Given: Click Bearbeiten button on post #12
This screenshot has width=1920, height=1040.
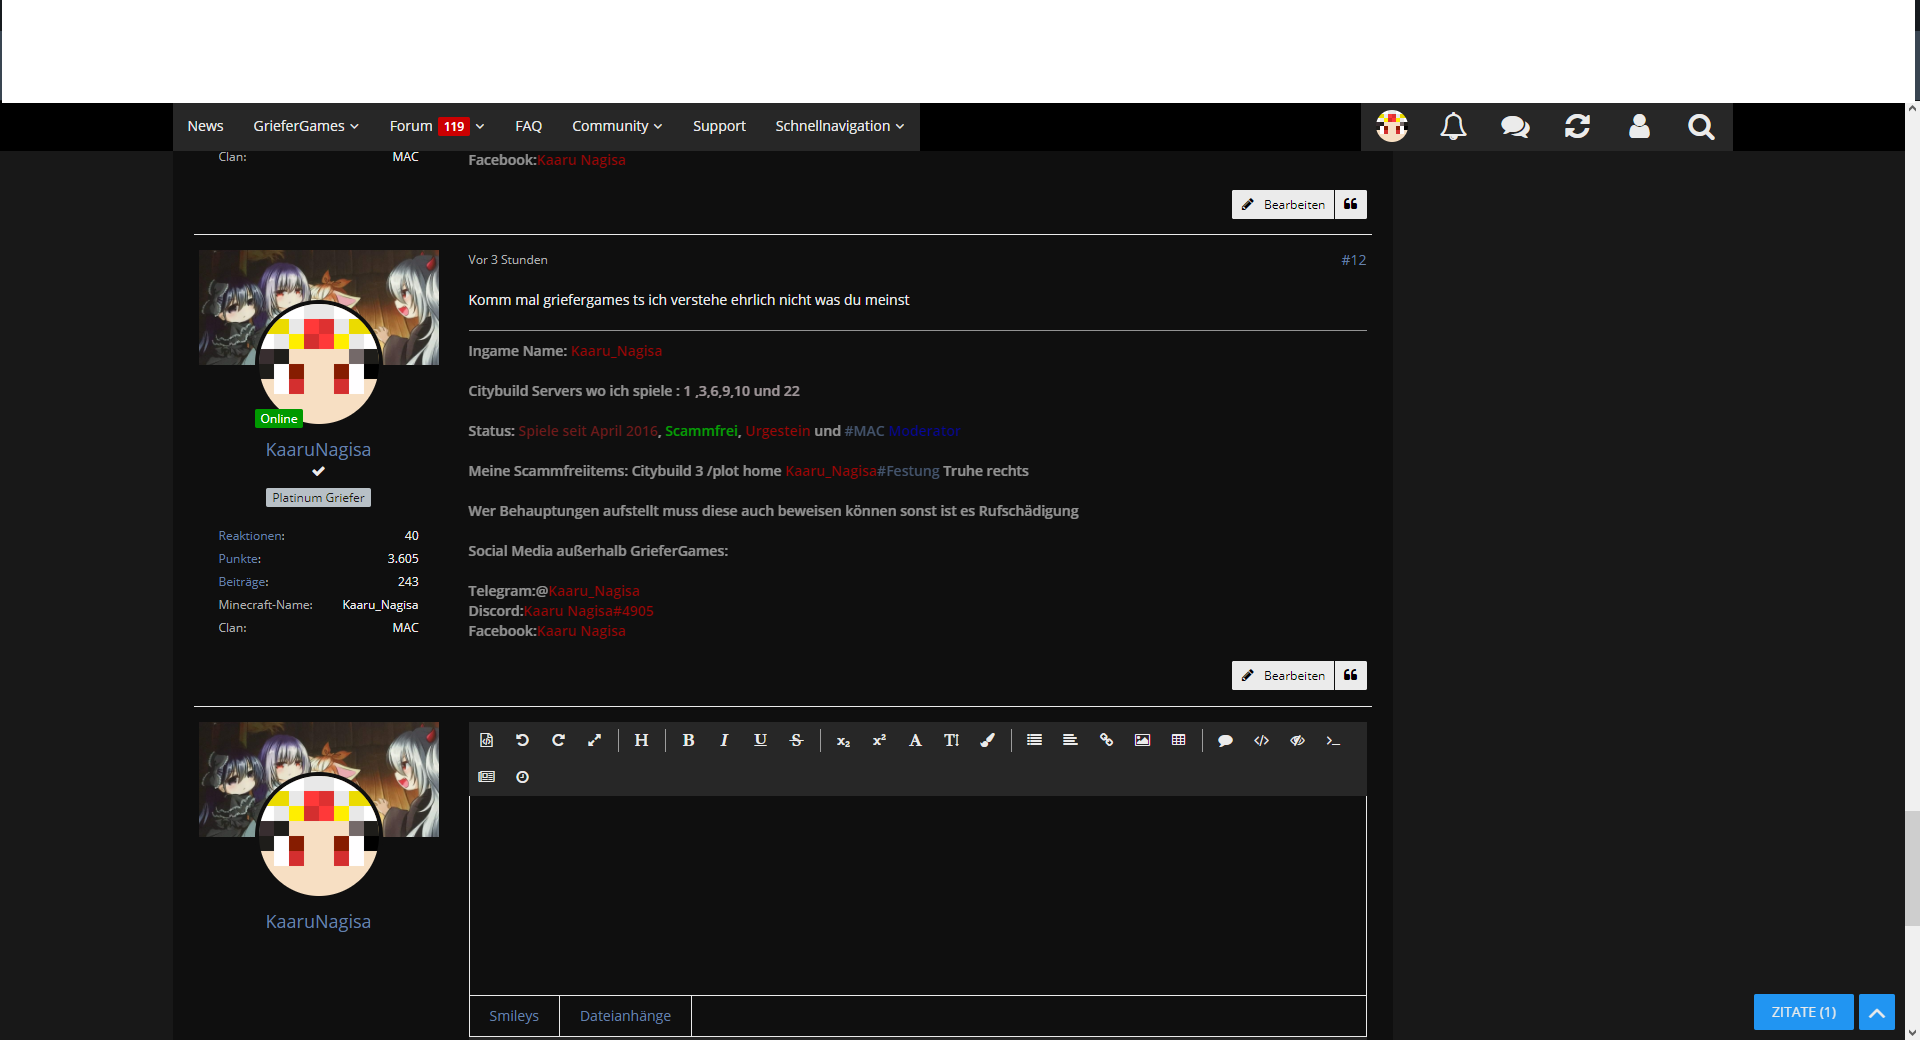Looking at the screenshot, I should pyautogui.click(x=1283, y=676).
